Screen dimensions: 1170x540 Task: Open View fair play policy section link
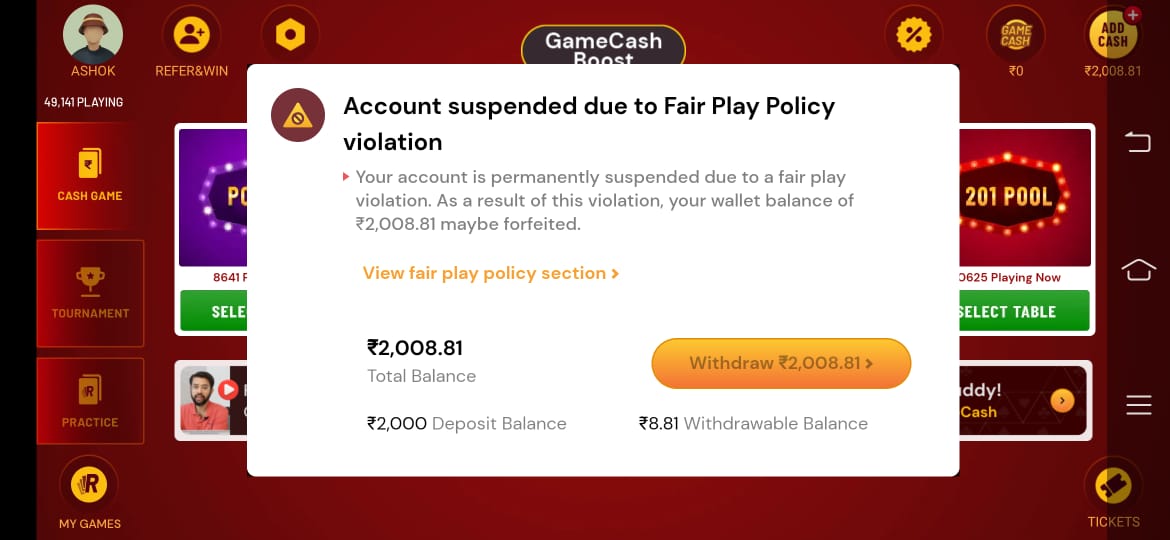490,273
